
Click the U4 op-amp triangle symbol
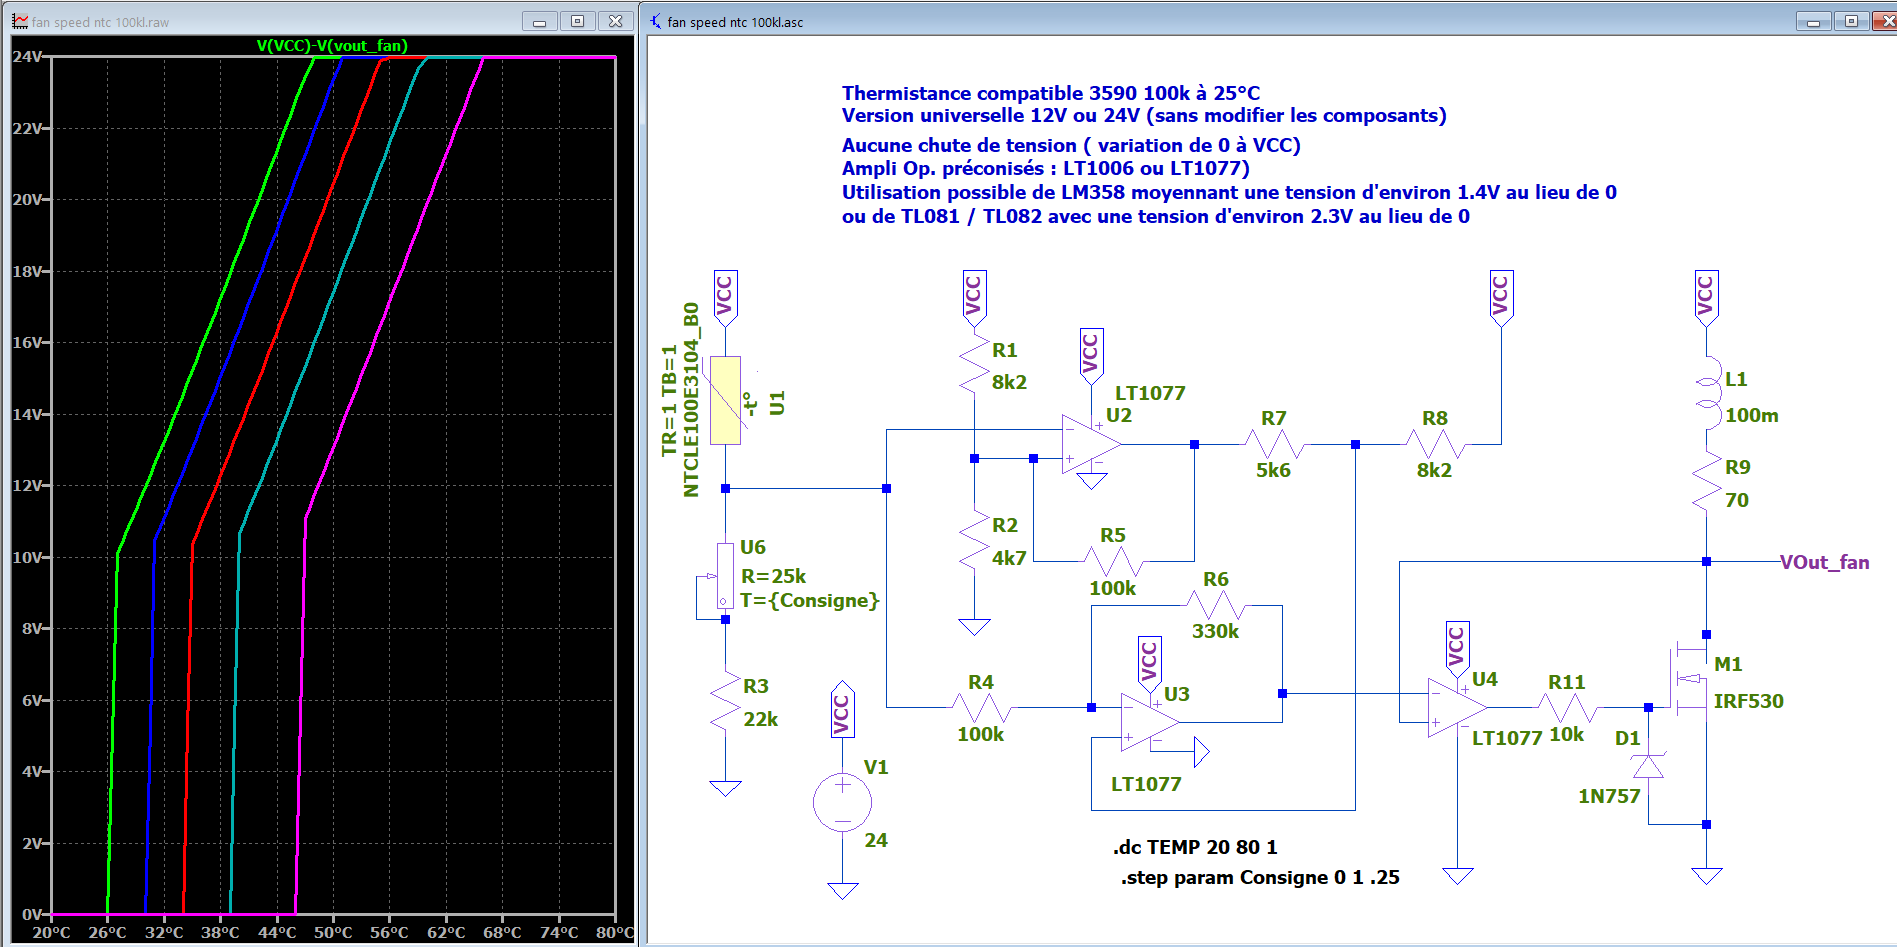(x=1457, y=707)
